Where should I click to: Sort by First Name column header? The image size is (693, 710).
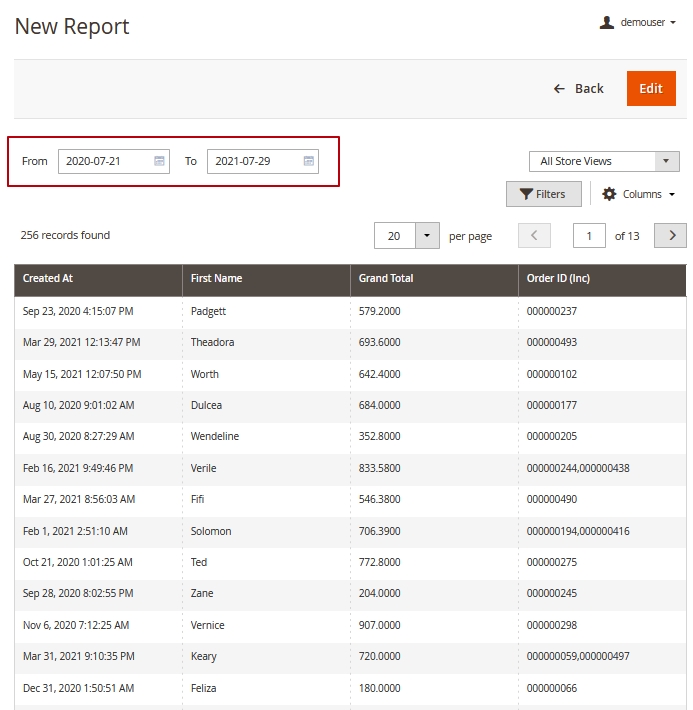[216, 278]
